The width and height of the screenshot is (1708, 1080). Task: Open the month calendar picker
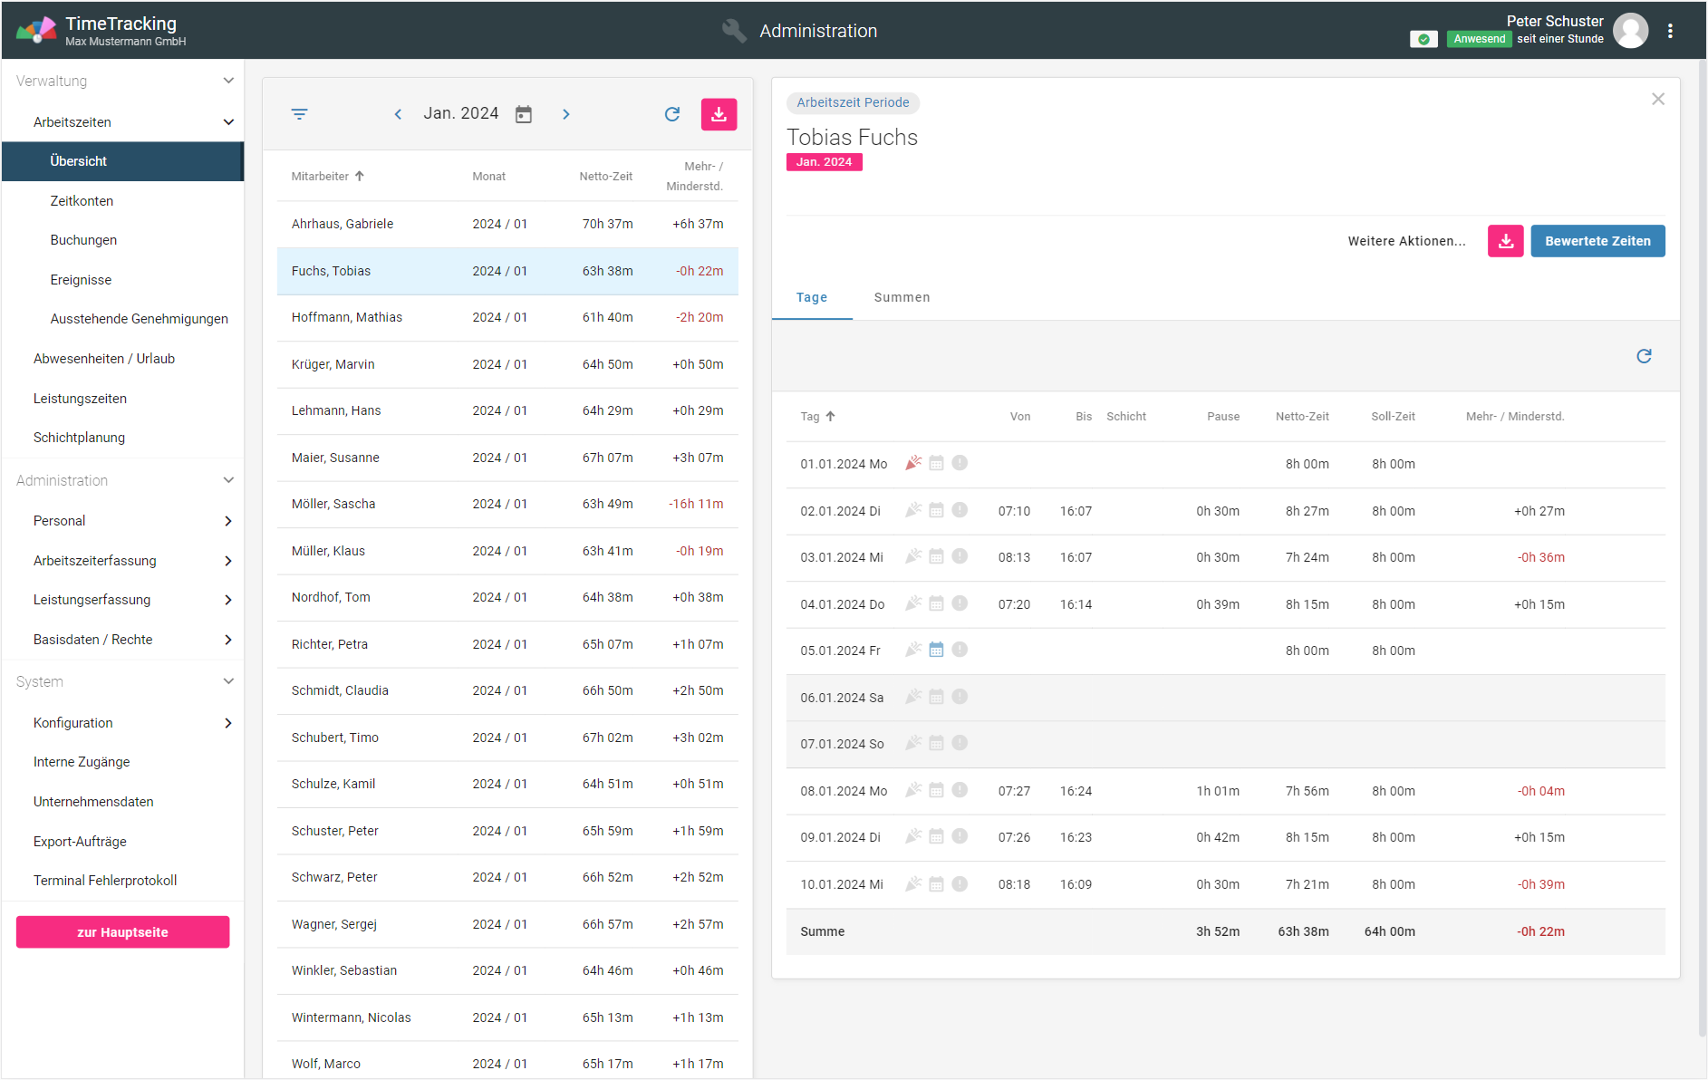523,114
